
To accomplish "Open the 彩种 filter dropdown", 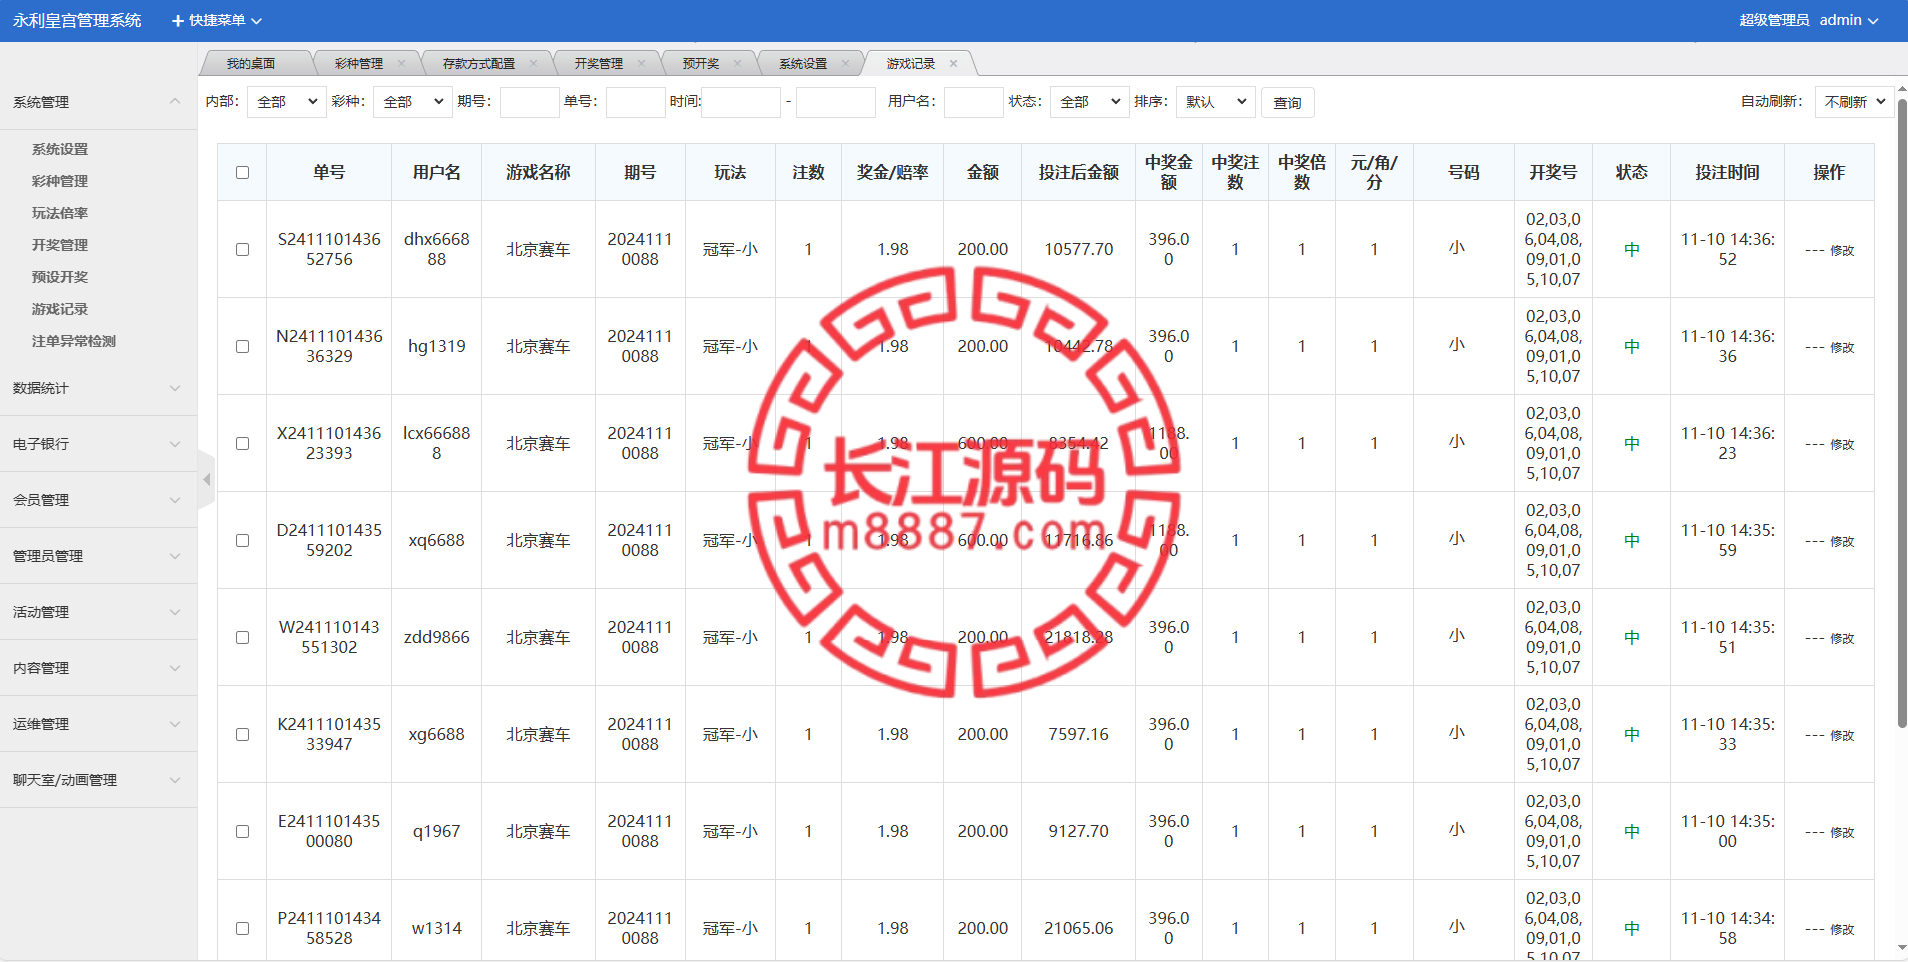I will click(413, 102).
